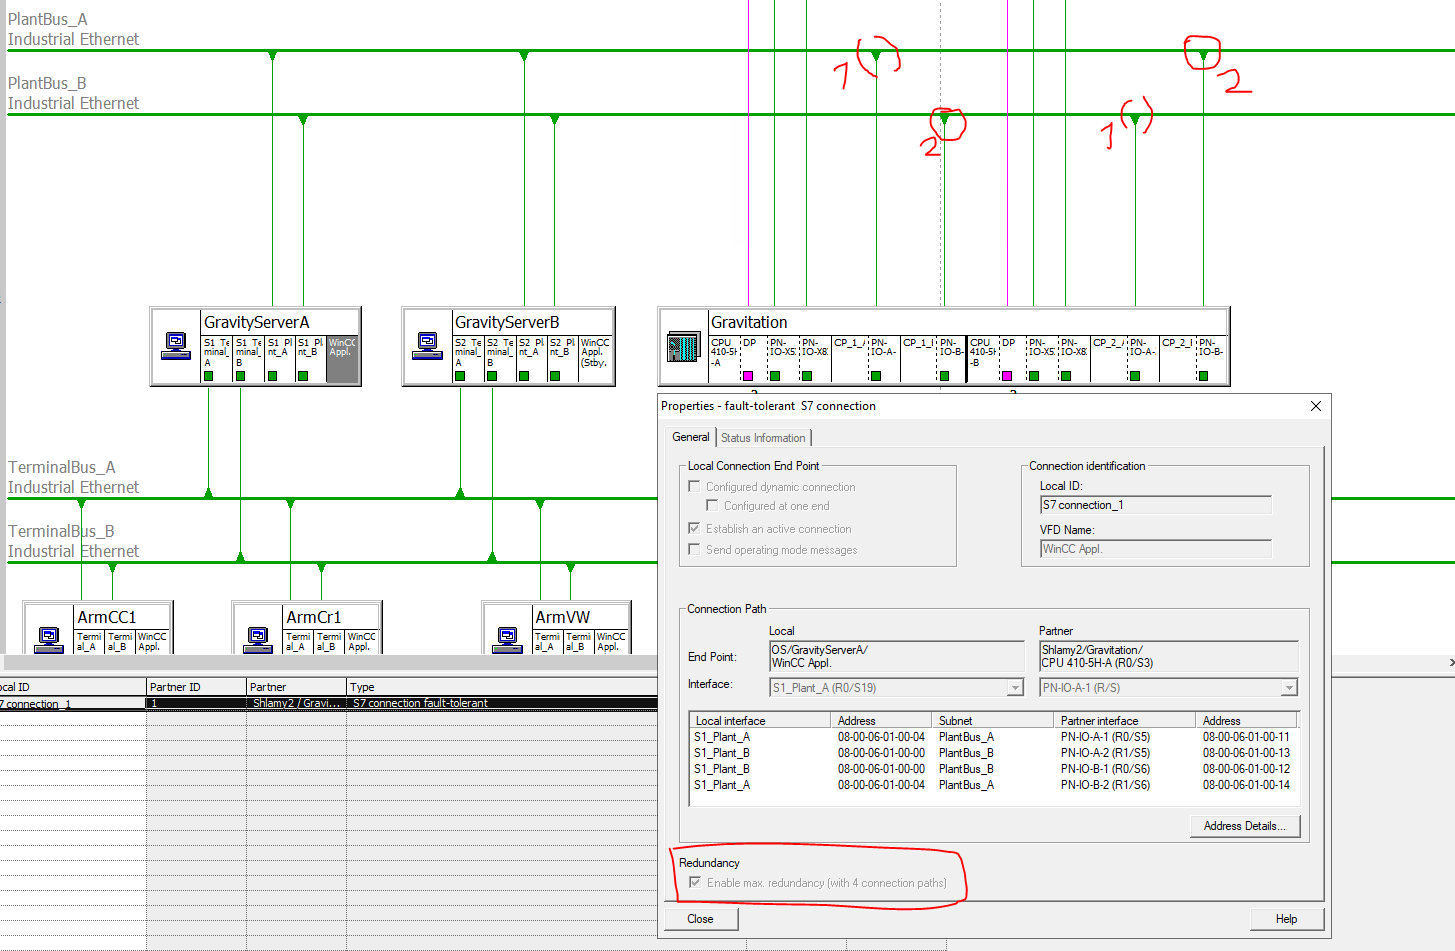1455x951 pixels.
Task: Click the Local ID input field
Action: (1155, 505)
